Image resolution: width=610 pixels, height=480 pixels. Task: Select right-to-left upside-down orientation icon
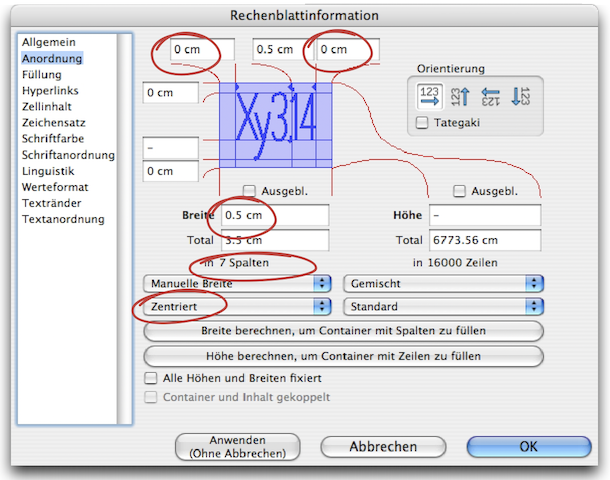coord(491,96)
